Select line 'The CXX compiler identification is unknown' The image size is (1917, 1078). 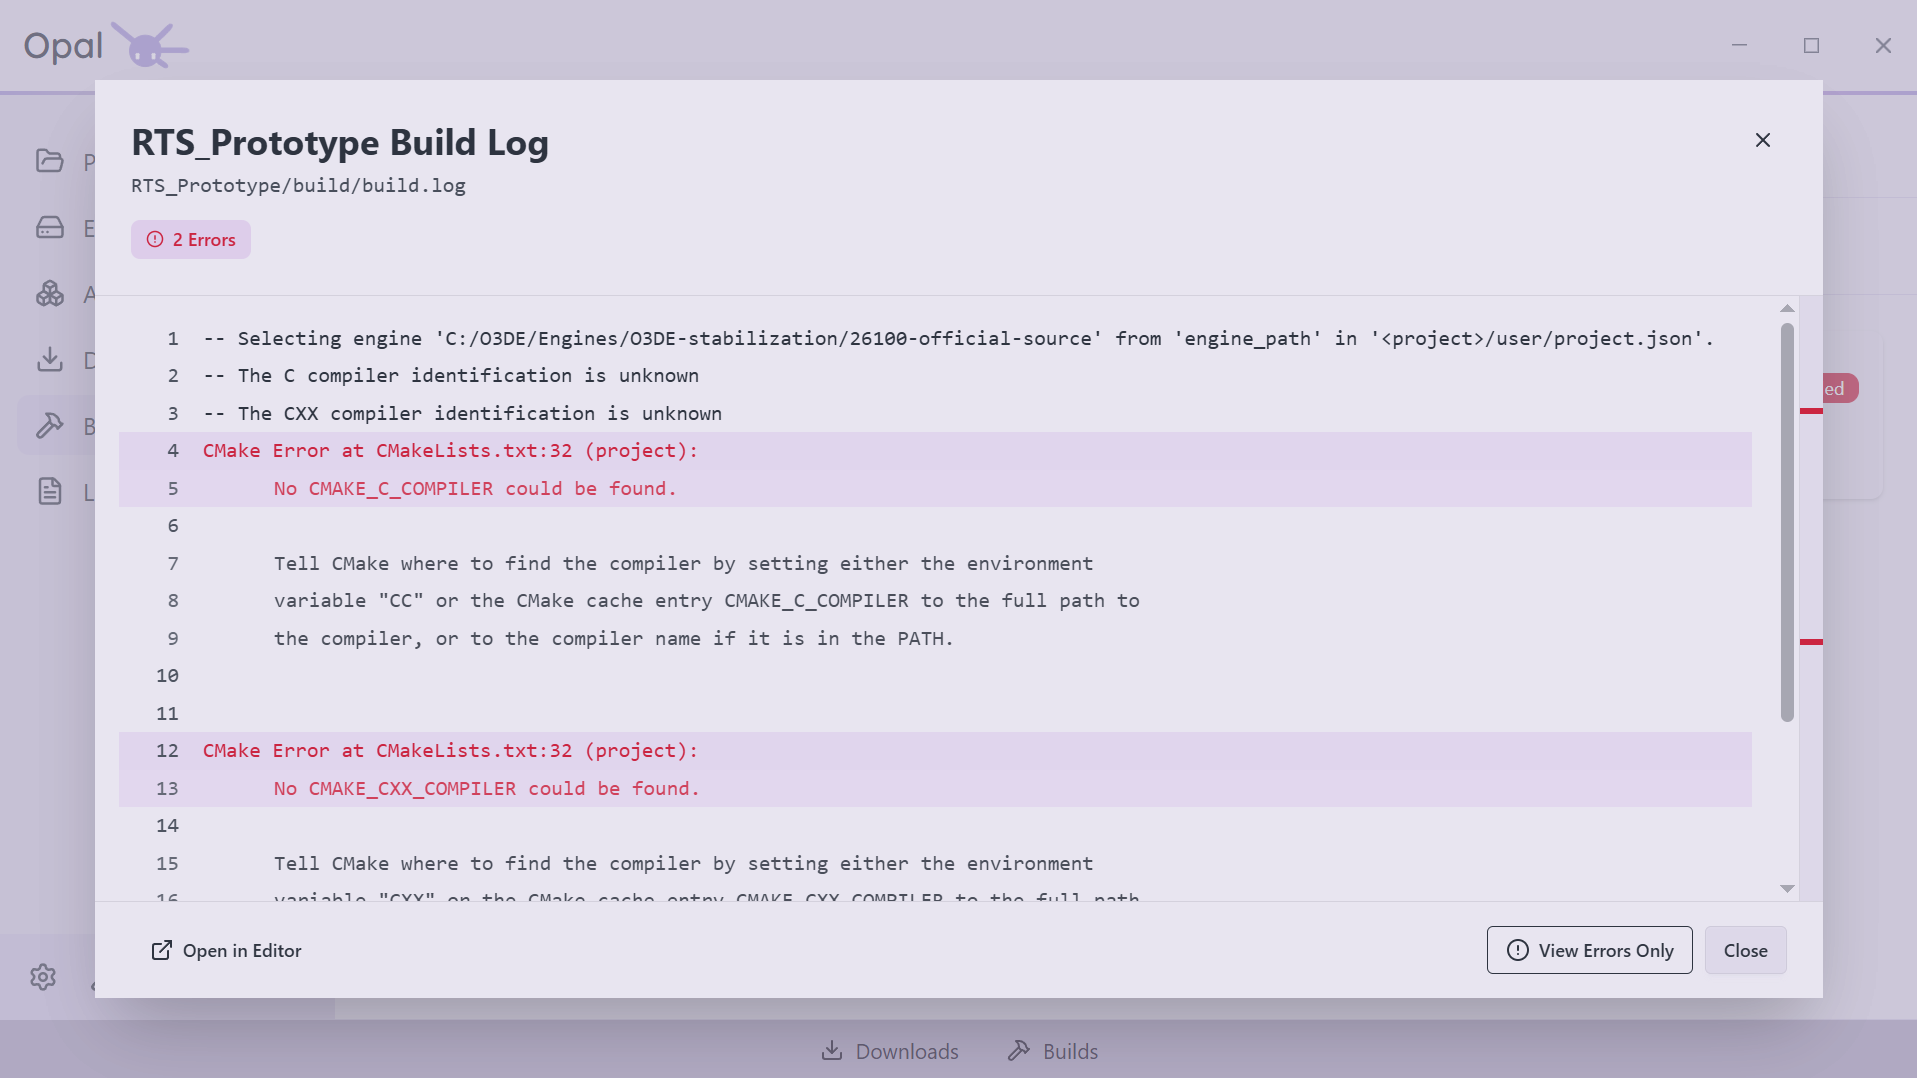(x=935, y=414)
